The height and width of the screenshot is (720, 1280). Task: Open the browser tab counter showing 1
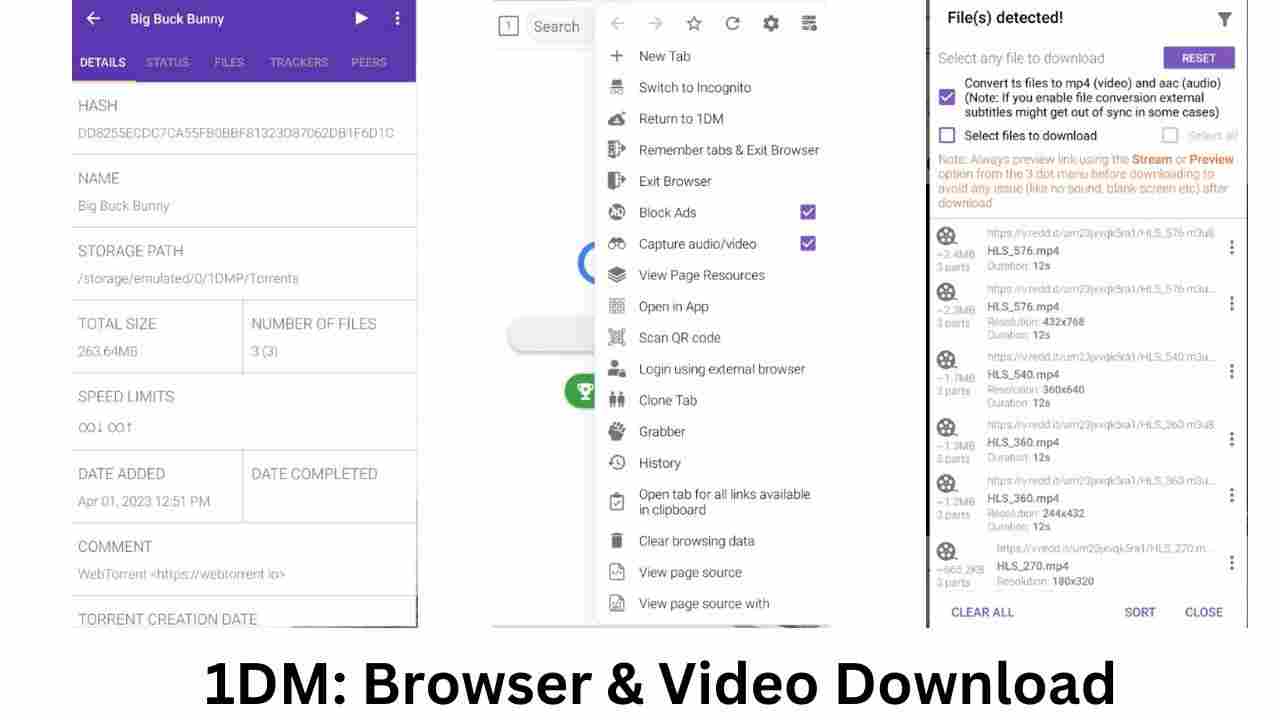click(508, 26)
